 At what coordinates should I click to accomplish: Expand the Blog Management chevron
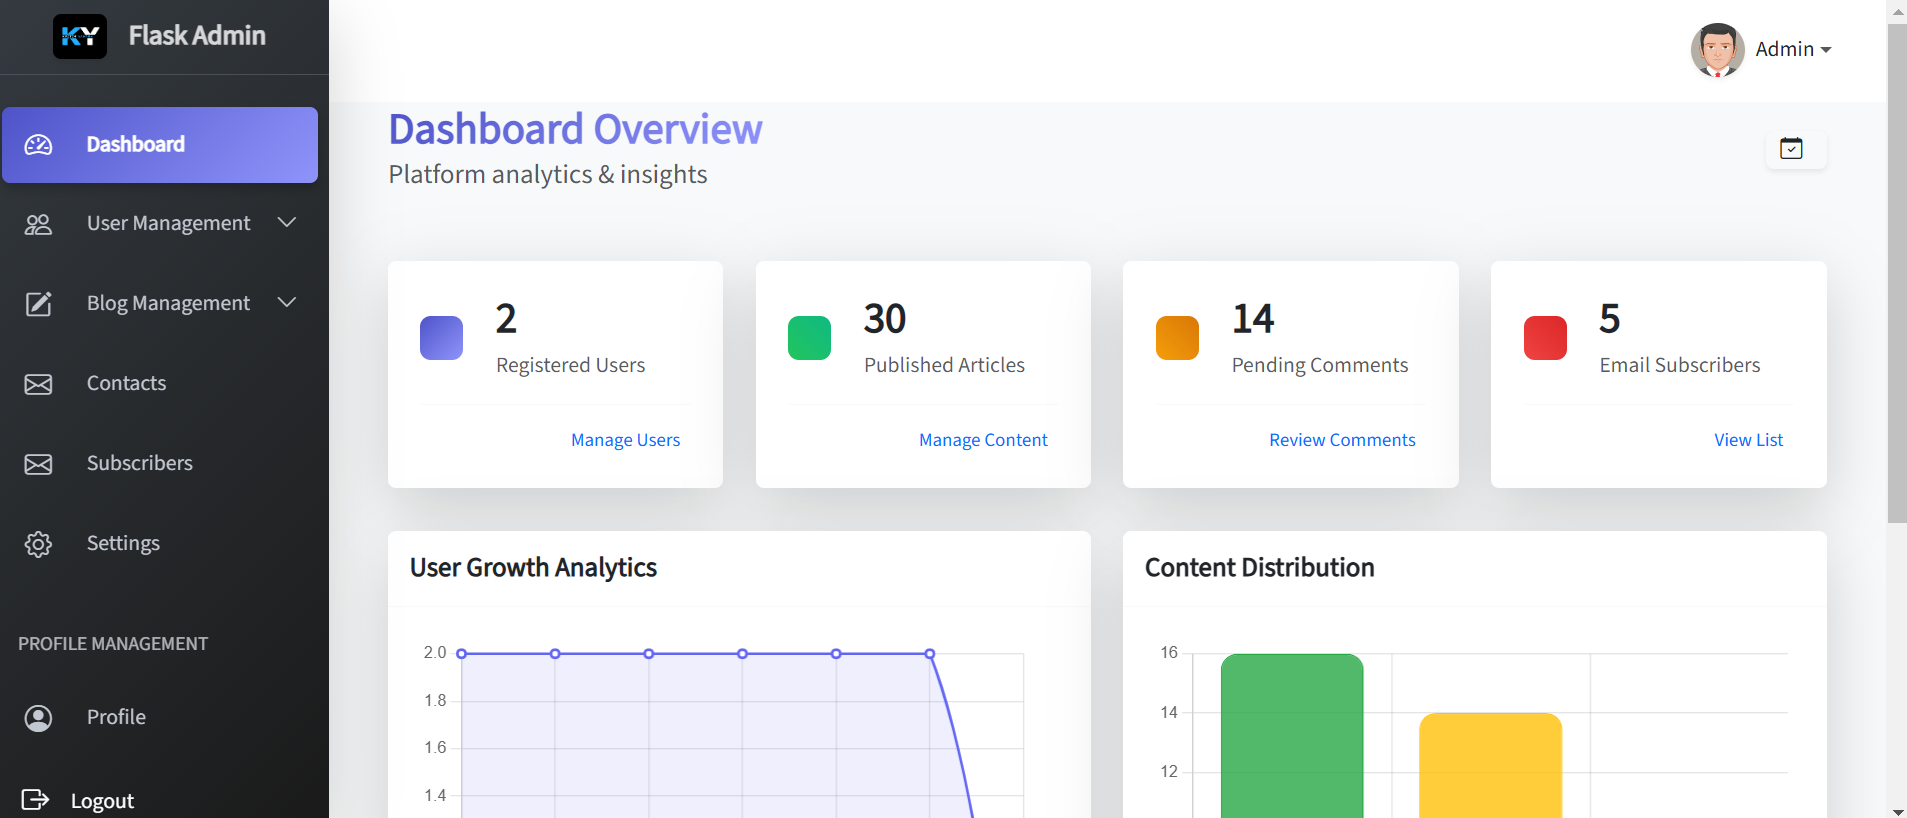click(287, 302)
